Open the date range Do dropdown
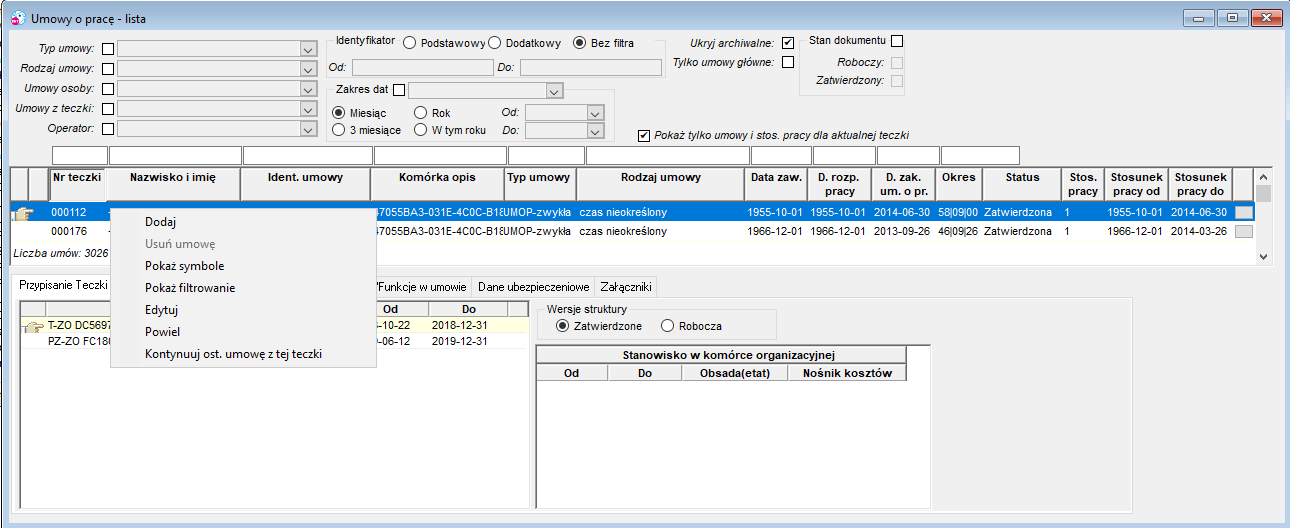The image size is (1290, 528). coord(596,130)
